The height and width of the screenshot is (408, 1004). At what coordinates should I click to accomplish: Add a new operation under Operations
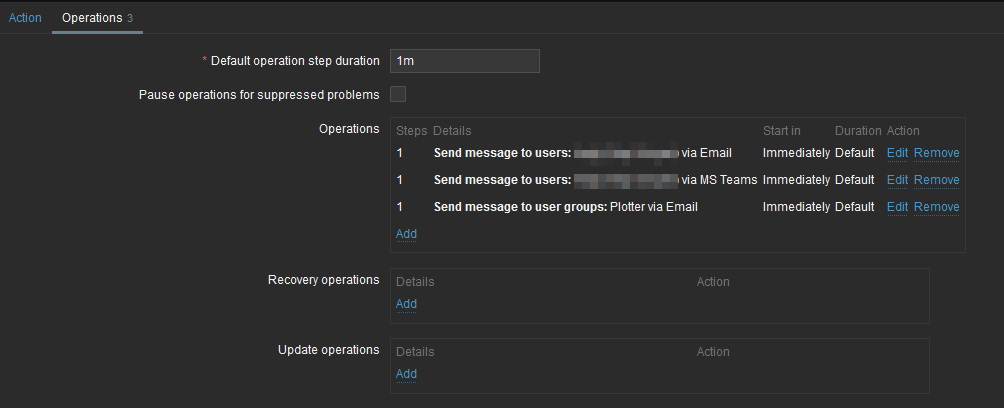click(x=406, y=234)
